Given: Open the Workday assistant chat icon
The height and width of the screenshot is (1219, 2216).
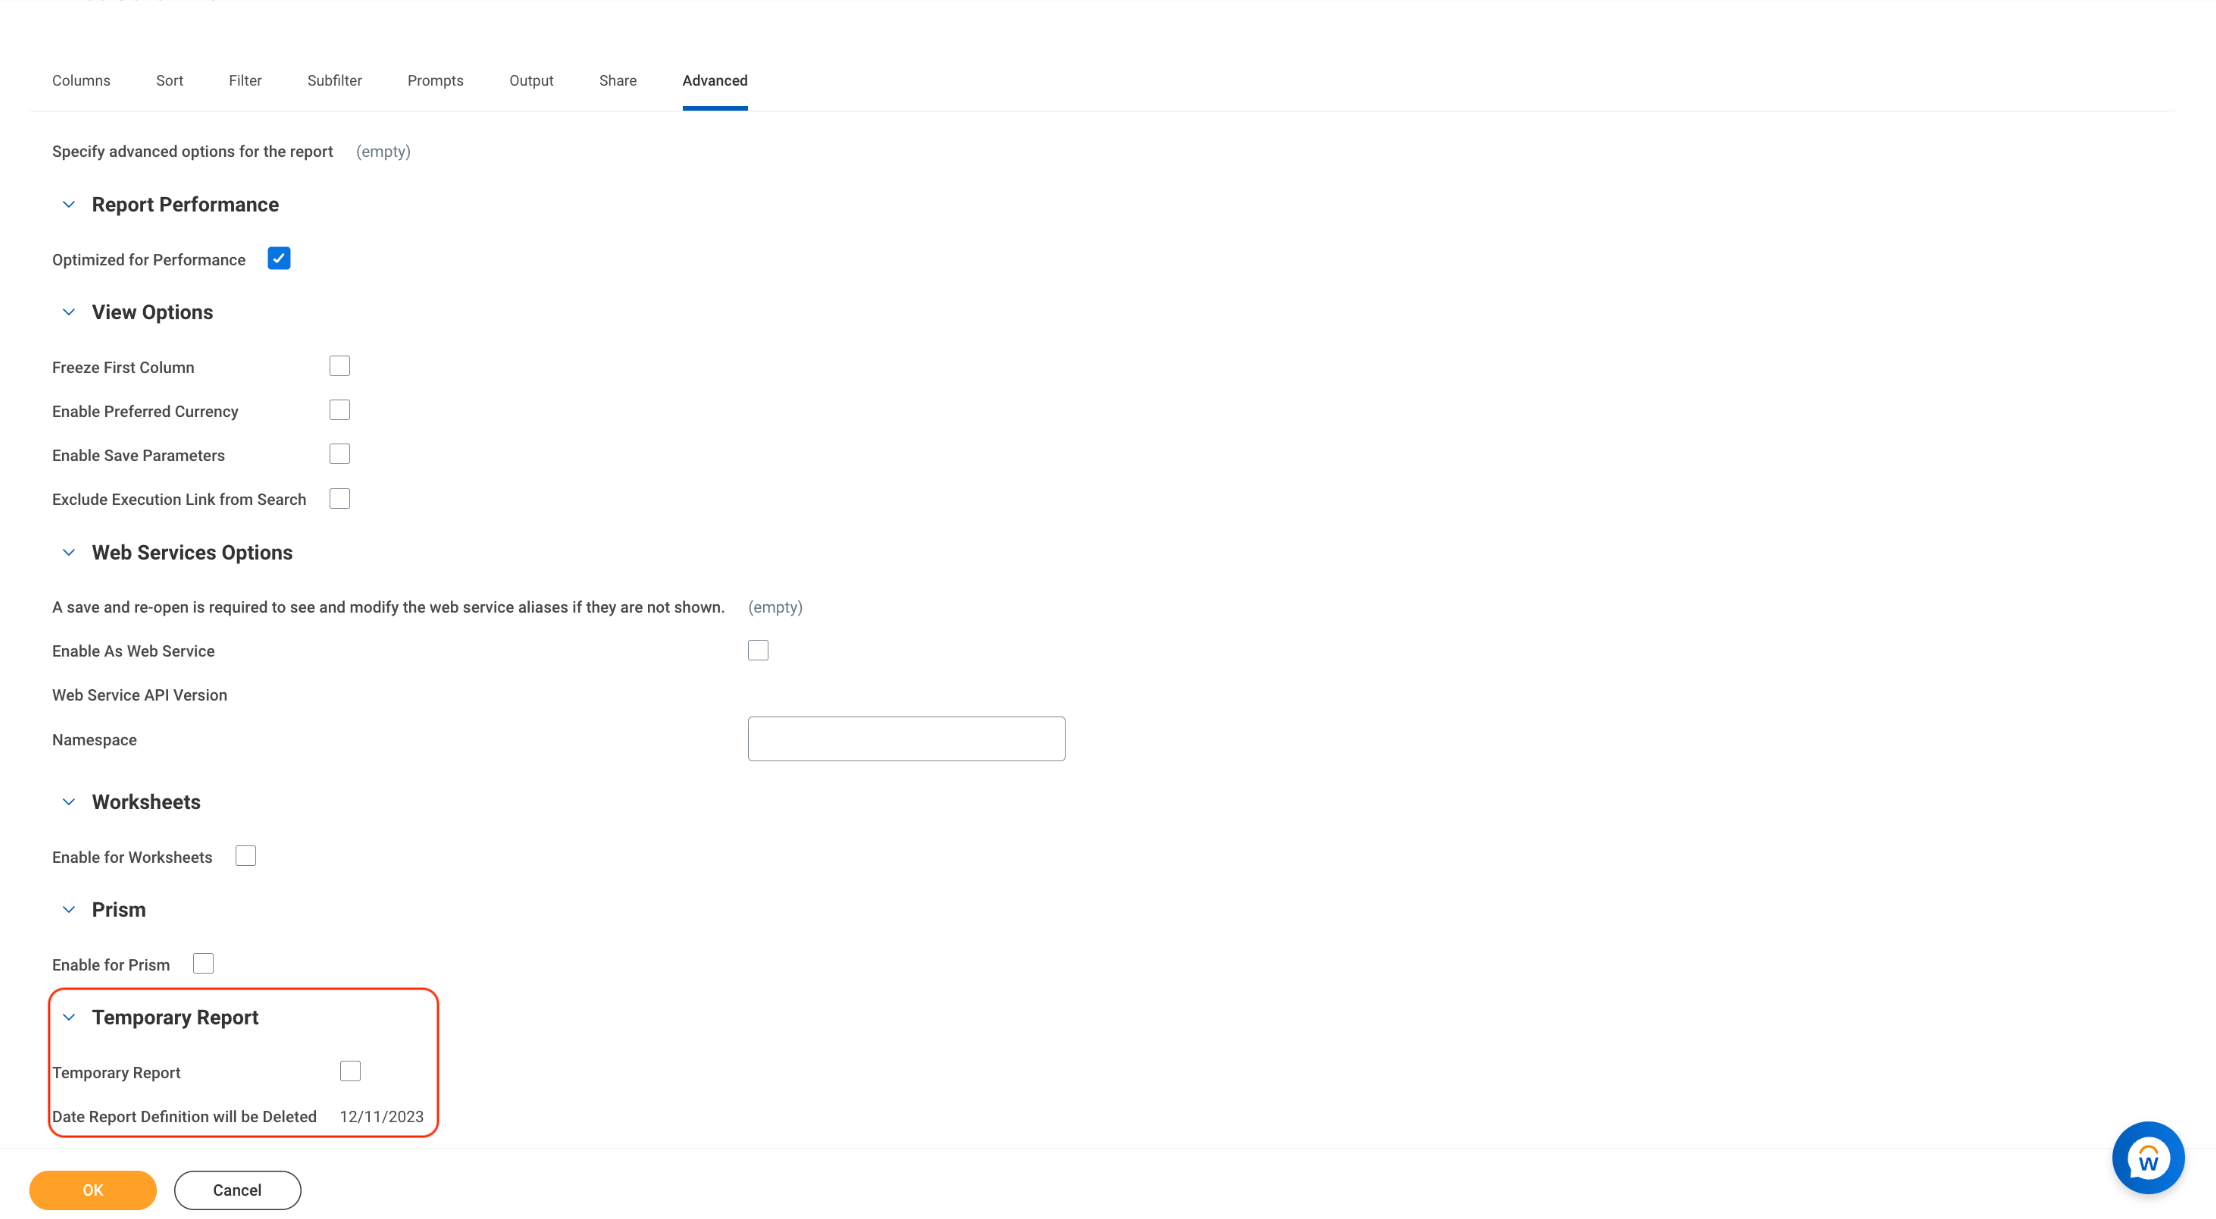Looking at the screenshot, I should (2147, 1157).
